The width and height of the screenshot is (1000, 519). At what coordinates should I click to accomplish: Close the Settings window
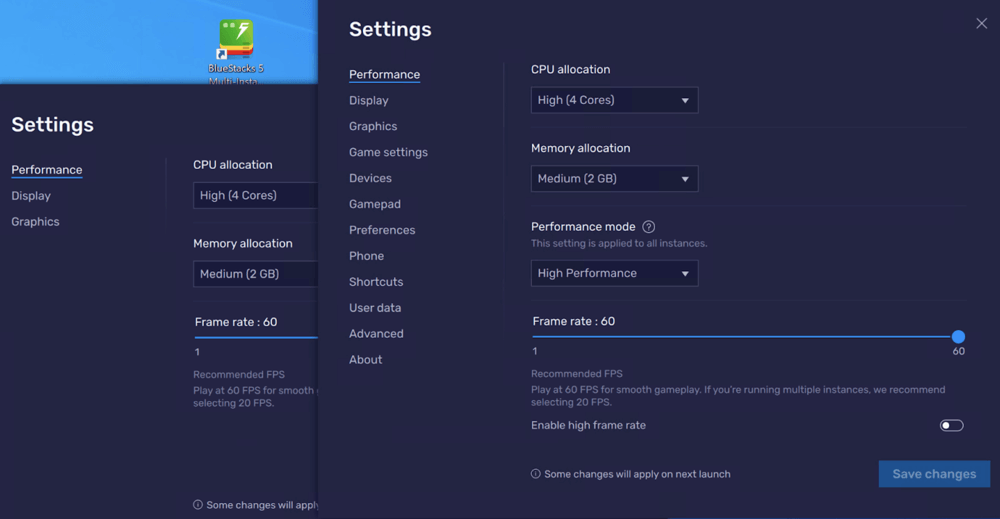pyautogui.click(x=981, y=23)
